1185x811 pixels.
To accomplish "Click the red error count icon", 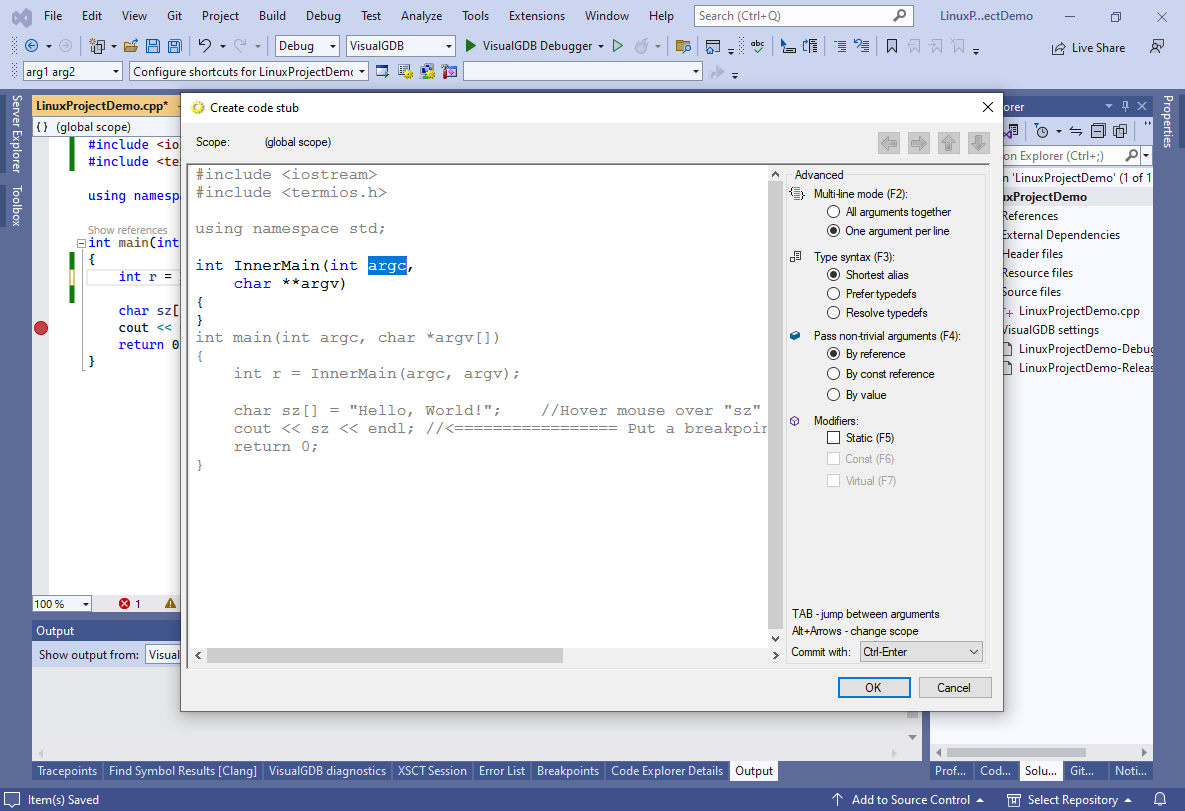I will tap(125, 604).
